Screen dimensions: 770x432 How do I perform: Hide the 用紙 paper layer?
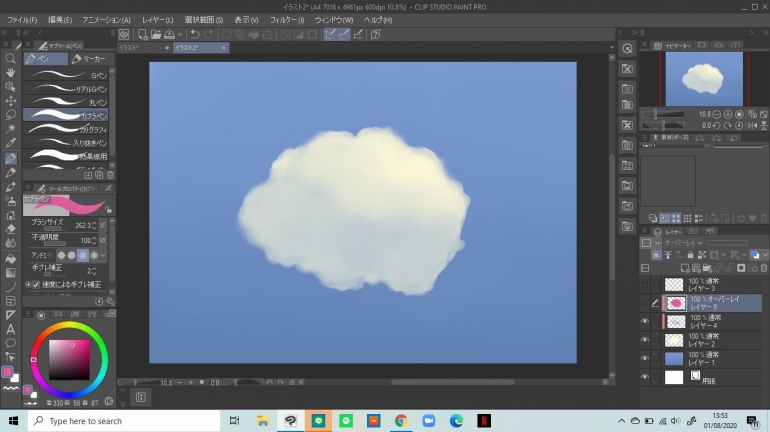pyautogui.click(x=645, y=377)
